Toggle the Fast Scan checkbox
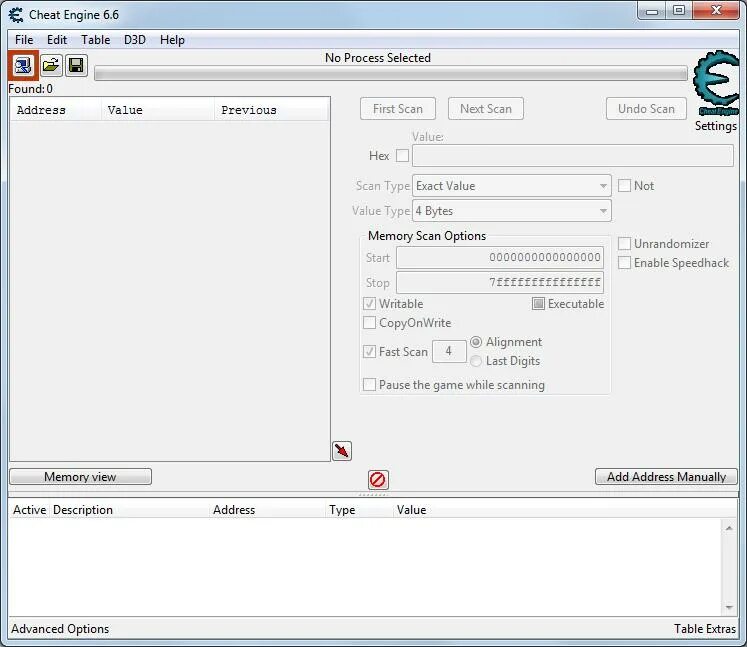Viewport: 747px width, 647px height. (369, 352)
